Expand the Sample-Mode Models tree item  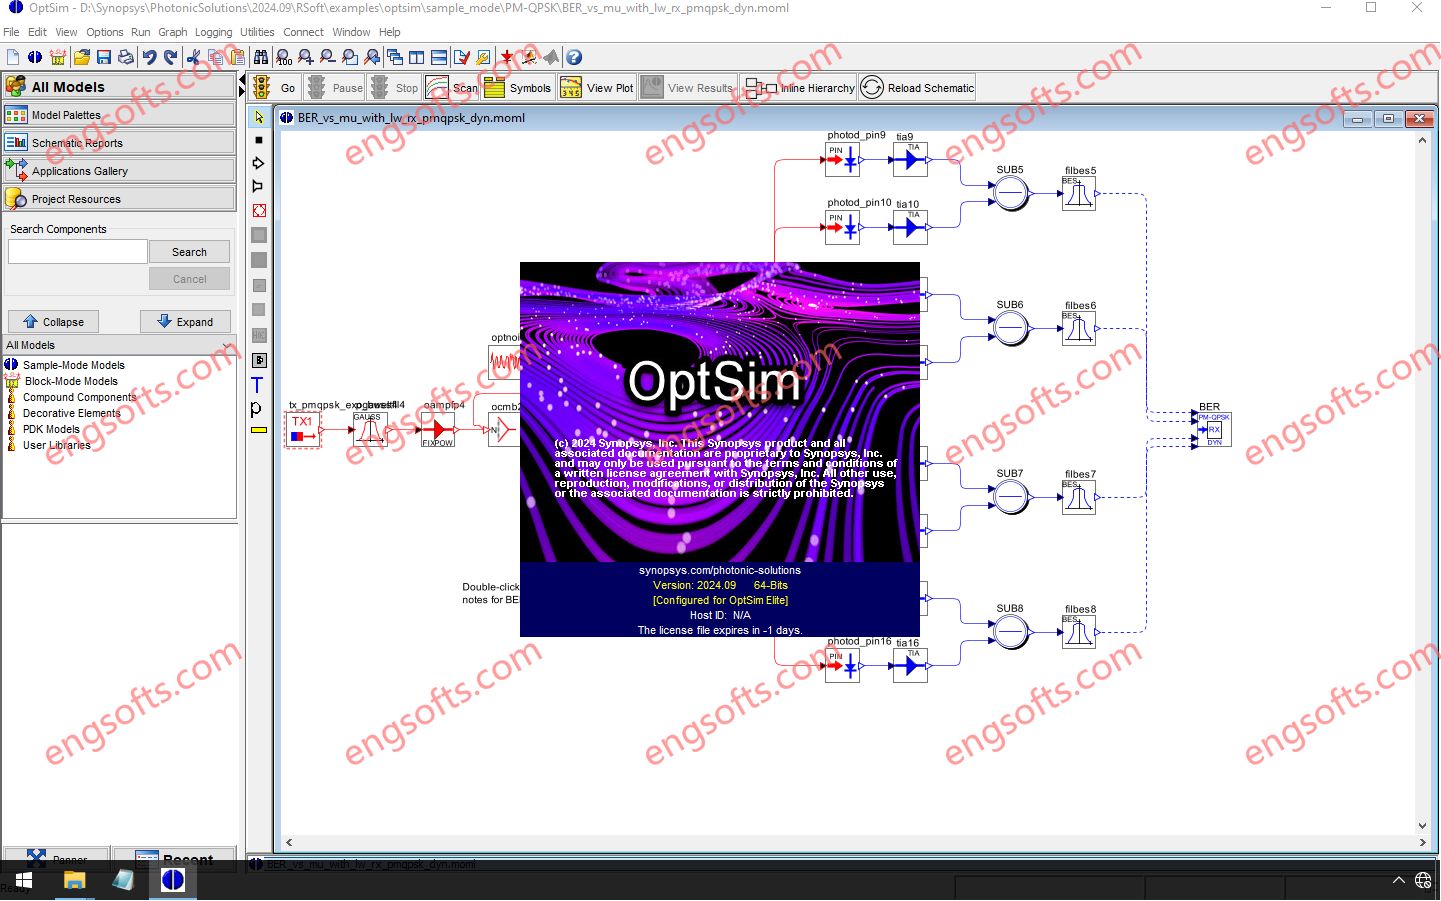[73, 365]
